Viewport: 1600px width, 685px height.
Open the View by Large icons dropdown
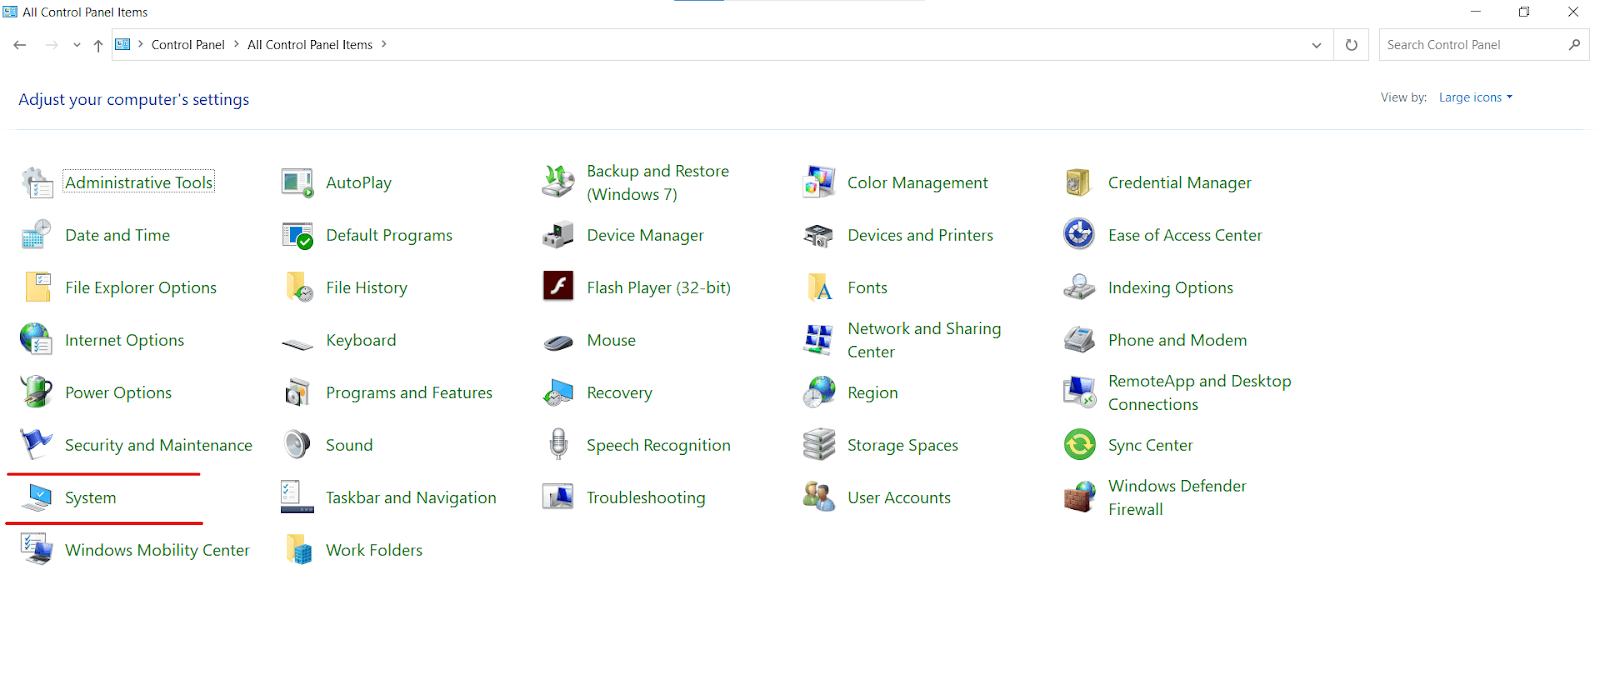1475,98
